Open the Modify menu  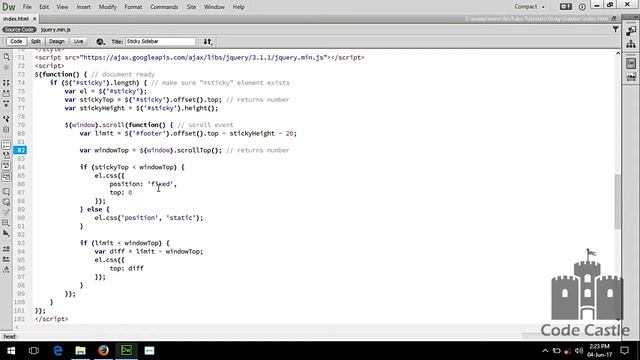tap(107, 7)
